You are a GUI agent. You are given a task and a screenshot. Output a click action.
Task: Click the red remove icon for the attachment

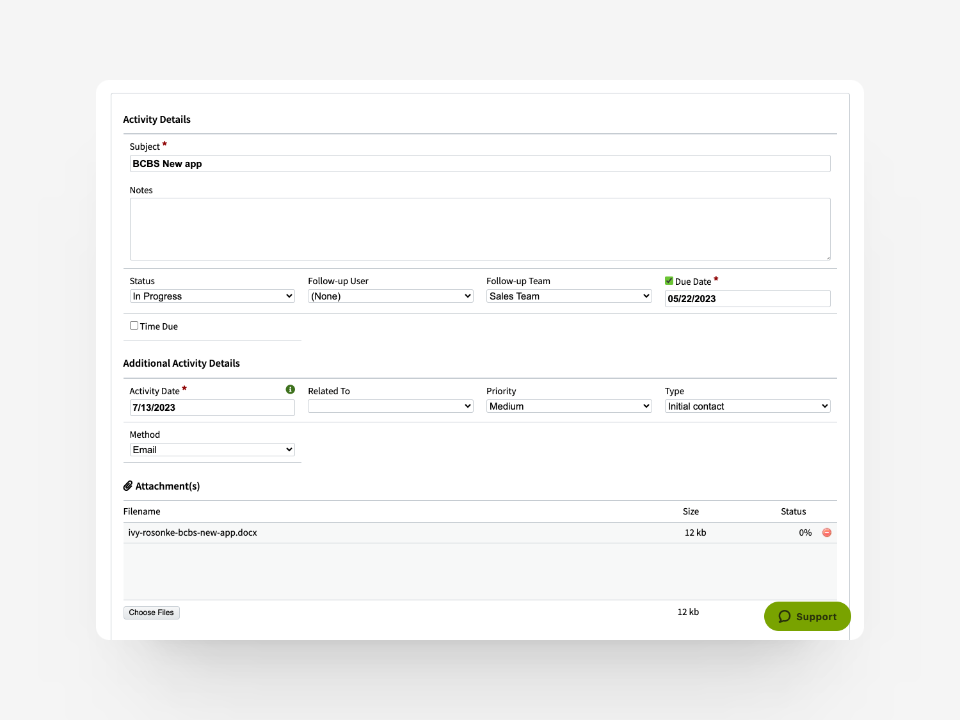point(826,532)
